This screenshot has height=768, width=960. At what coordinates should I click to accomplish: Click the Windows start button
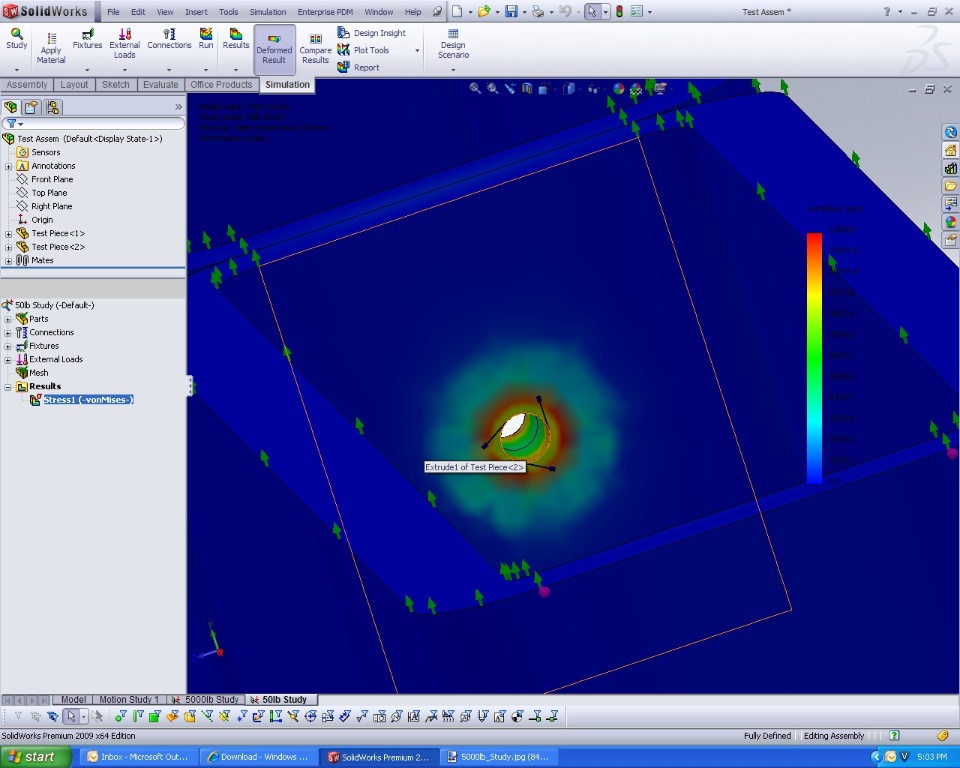tap(30, 757)
